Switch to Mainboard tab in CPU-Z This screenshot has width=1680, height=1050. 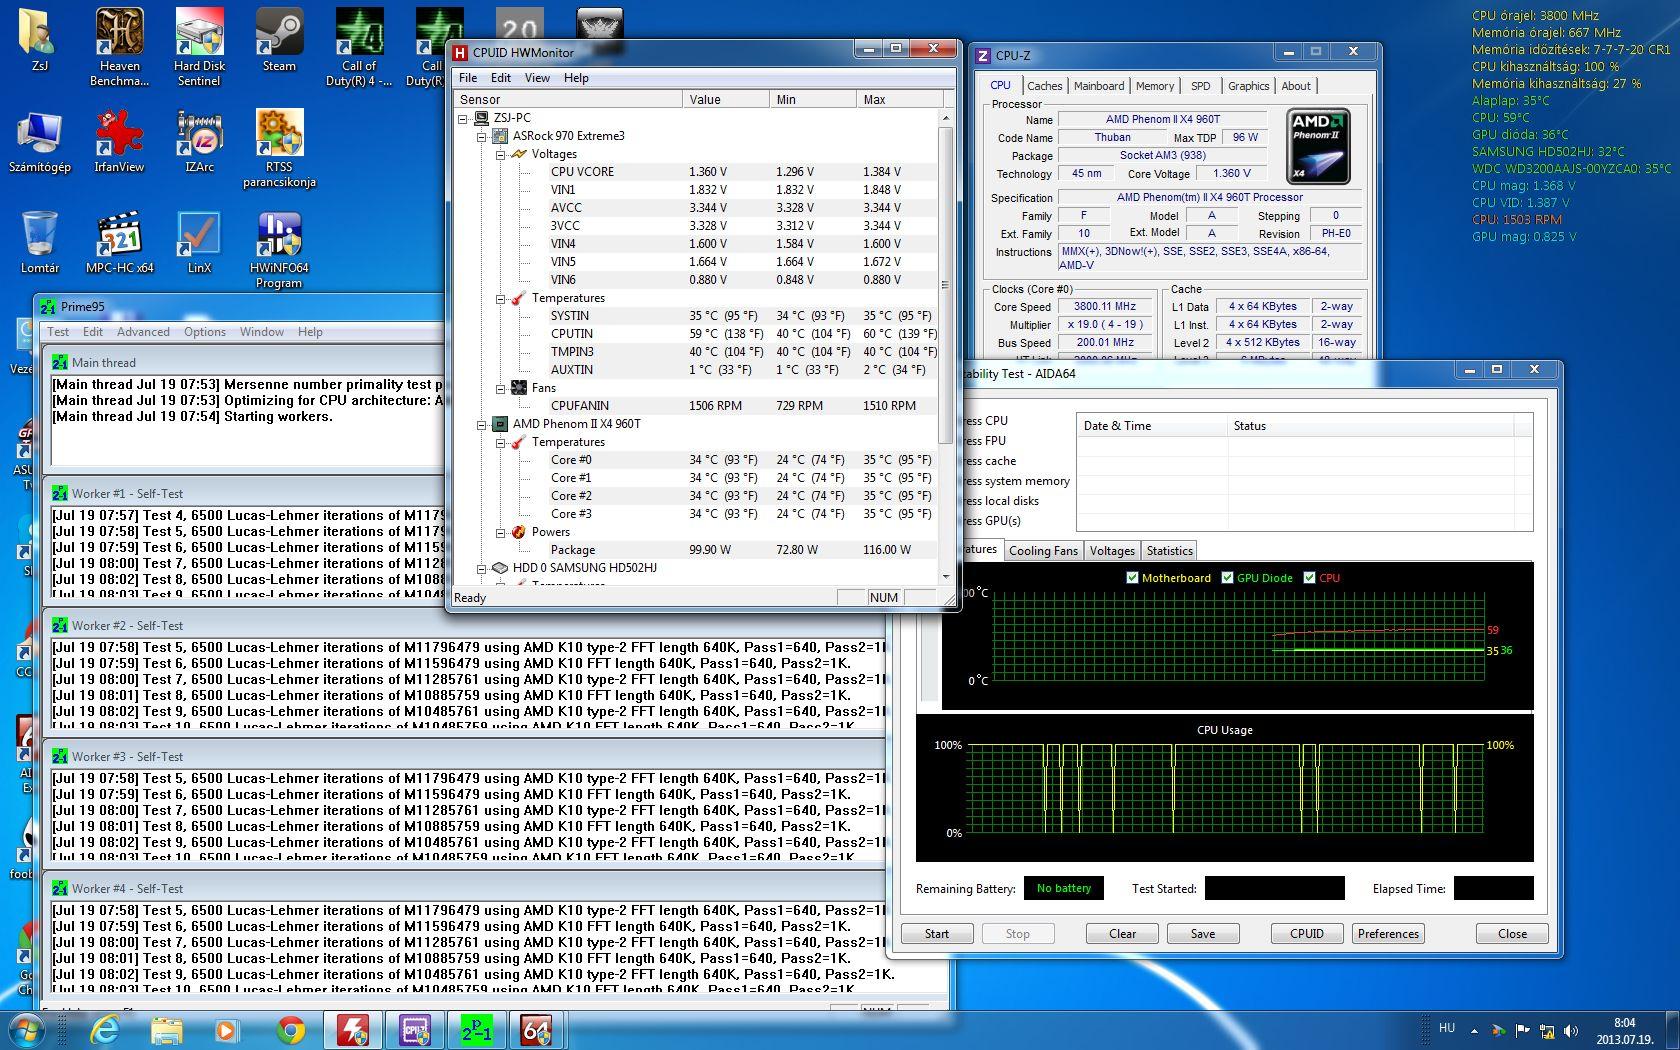[x=1099, y=86]
